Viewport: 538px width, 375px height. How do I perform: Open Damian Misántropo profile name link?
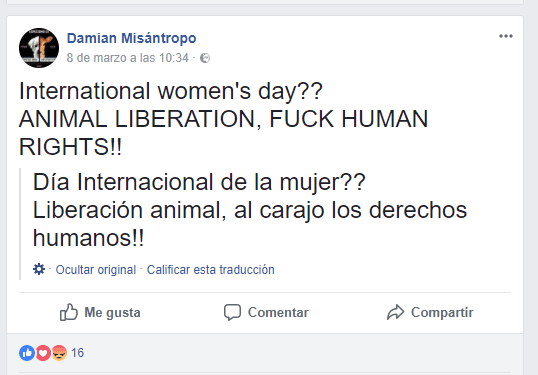[131, 38]
